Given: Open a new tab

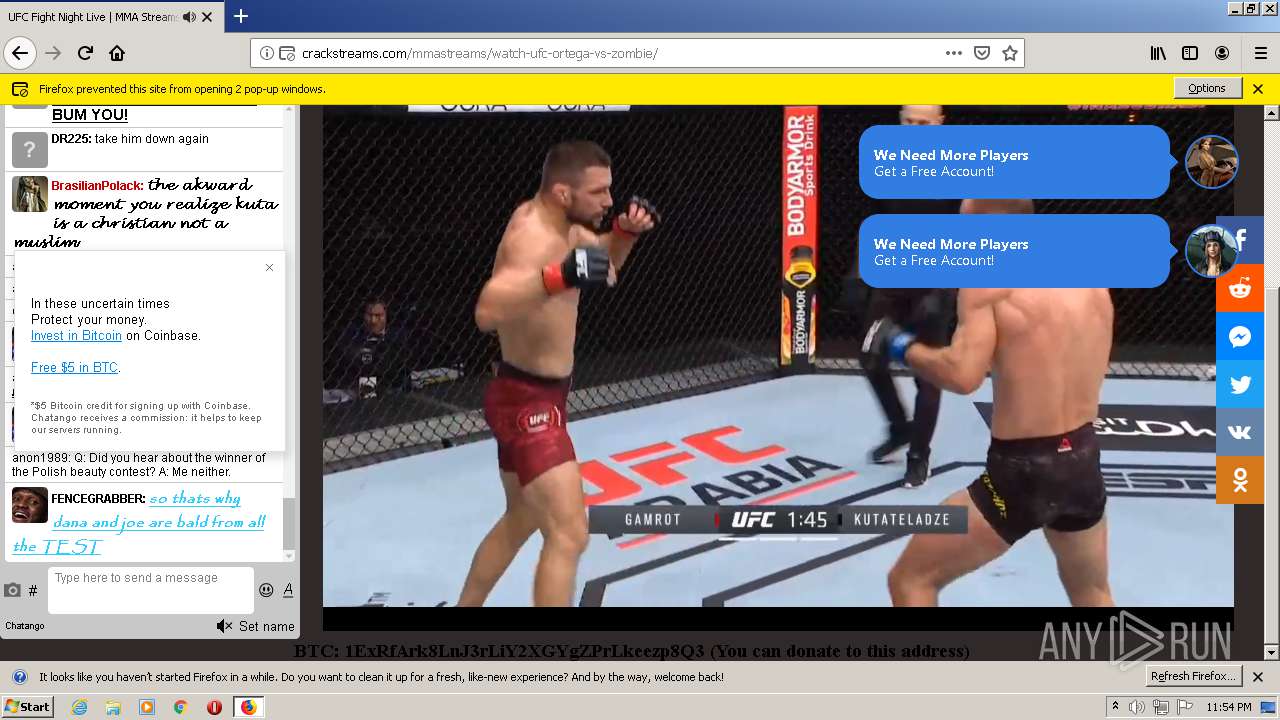Looking at the screenshot, I should coord(241,16).
